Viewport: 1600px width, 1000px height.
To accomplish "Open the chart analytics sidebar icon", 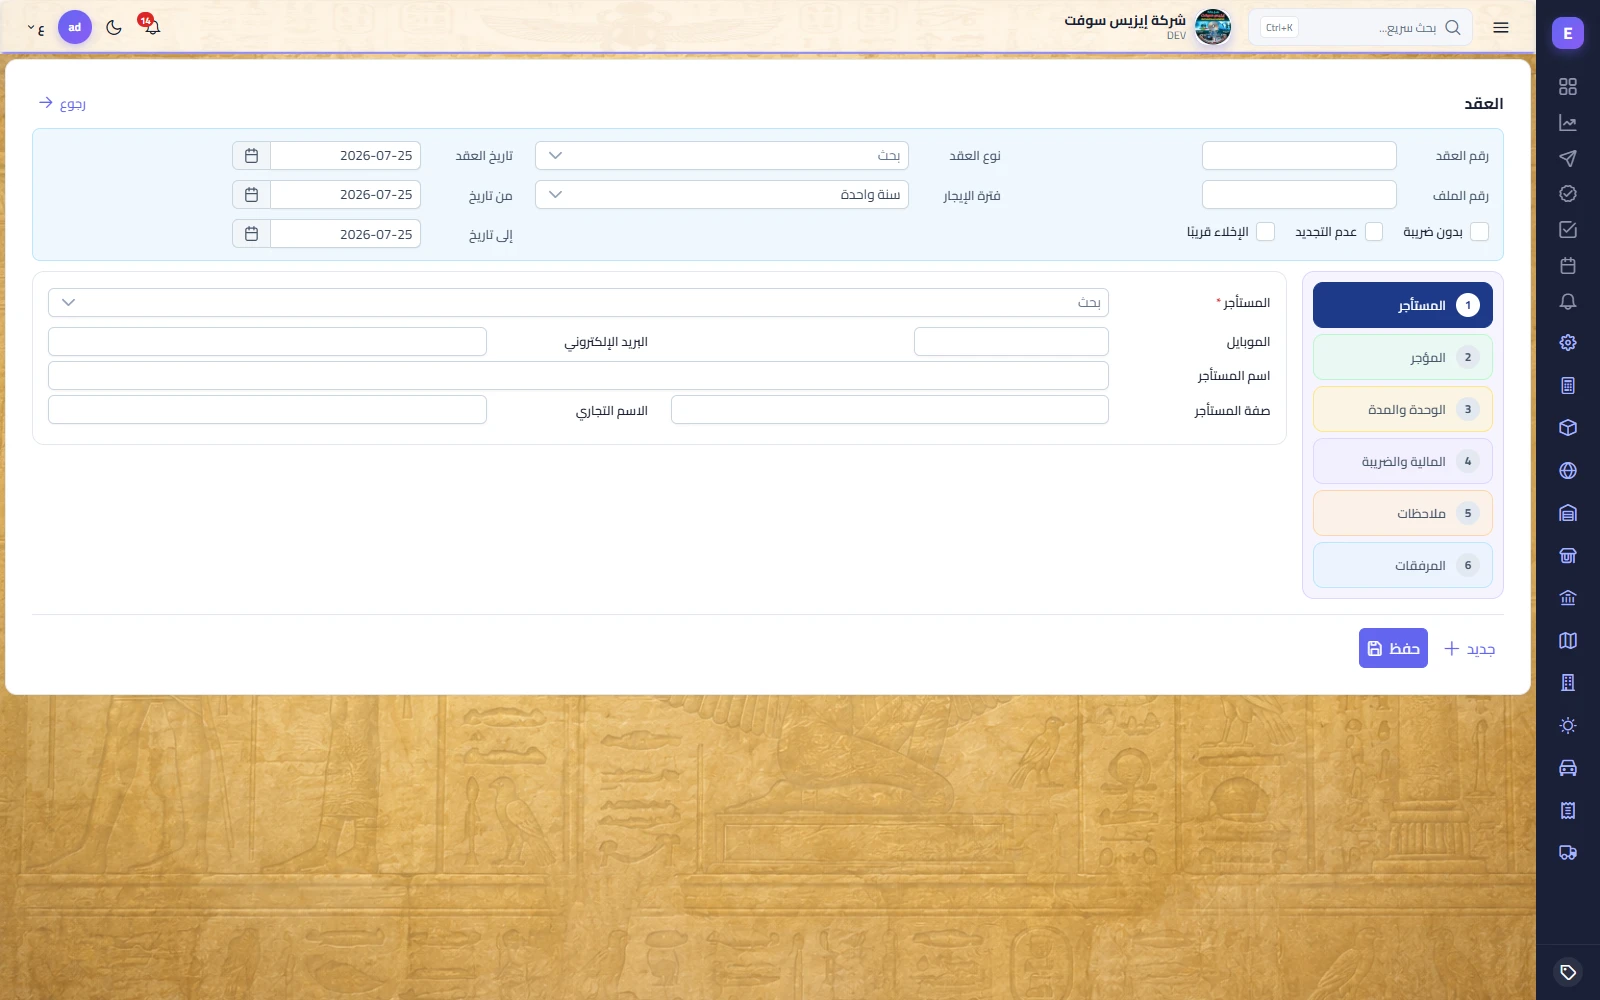I will pos(1567,123).
